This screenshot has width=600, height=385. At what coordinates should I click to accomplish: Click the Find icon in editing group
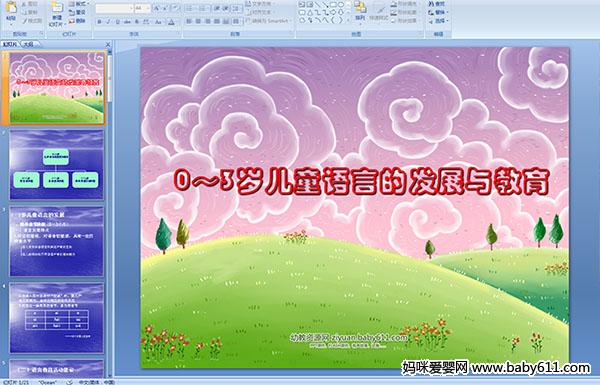click(438, 4)
